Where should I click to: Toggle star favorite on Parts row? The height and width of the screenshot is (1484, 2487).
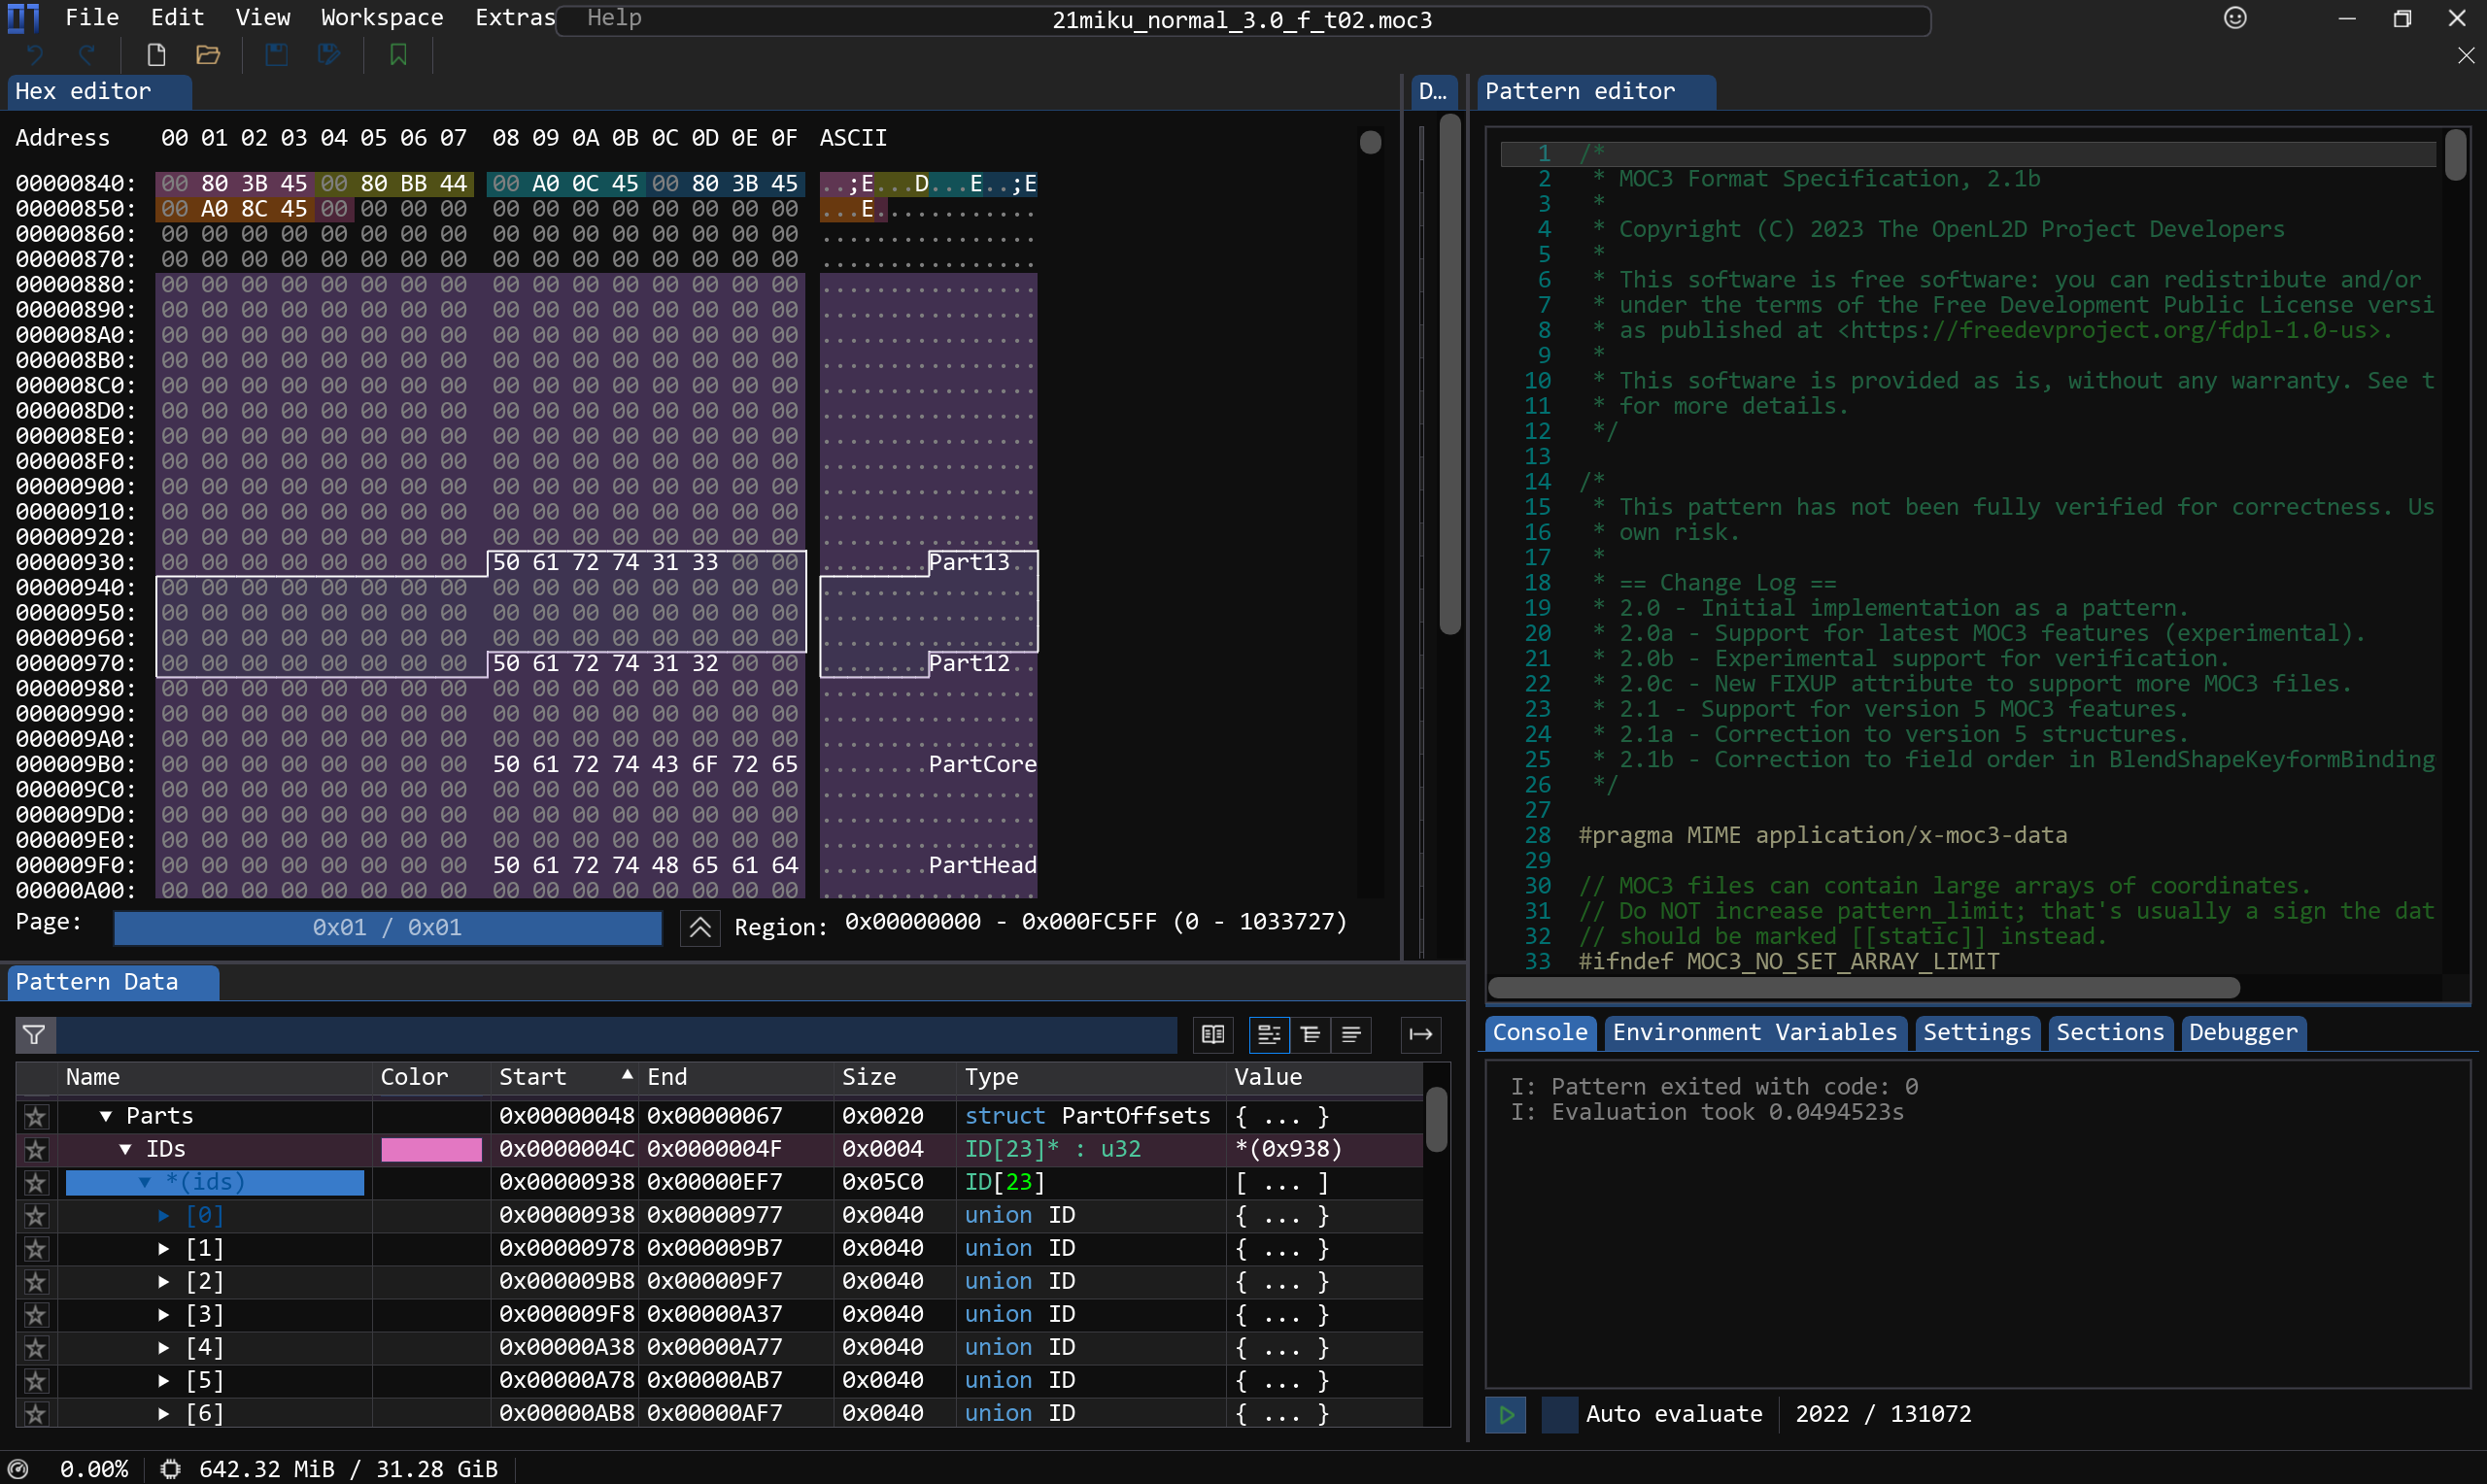click(x=35, y=1115)
